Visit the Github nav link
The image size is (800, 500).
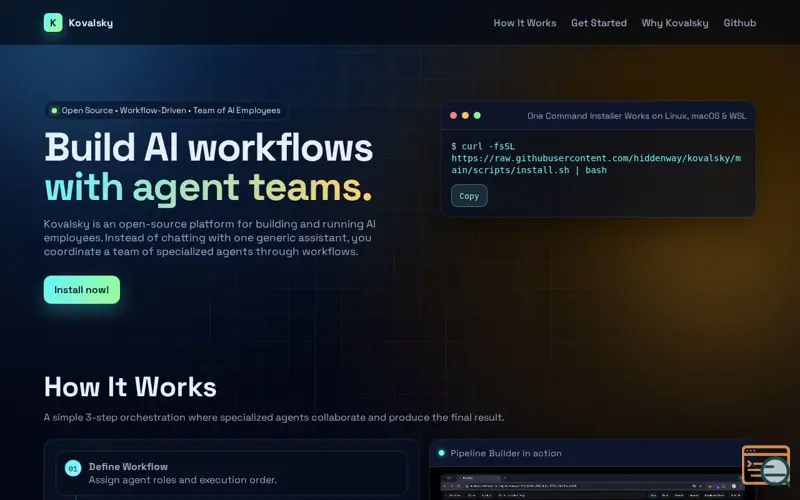click(739, 23)
